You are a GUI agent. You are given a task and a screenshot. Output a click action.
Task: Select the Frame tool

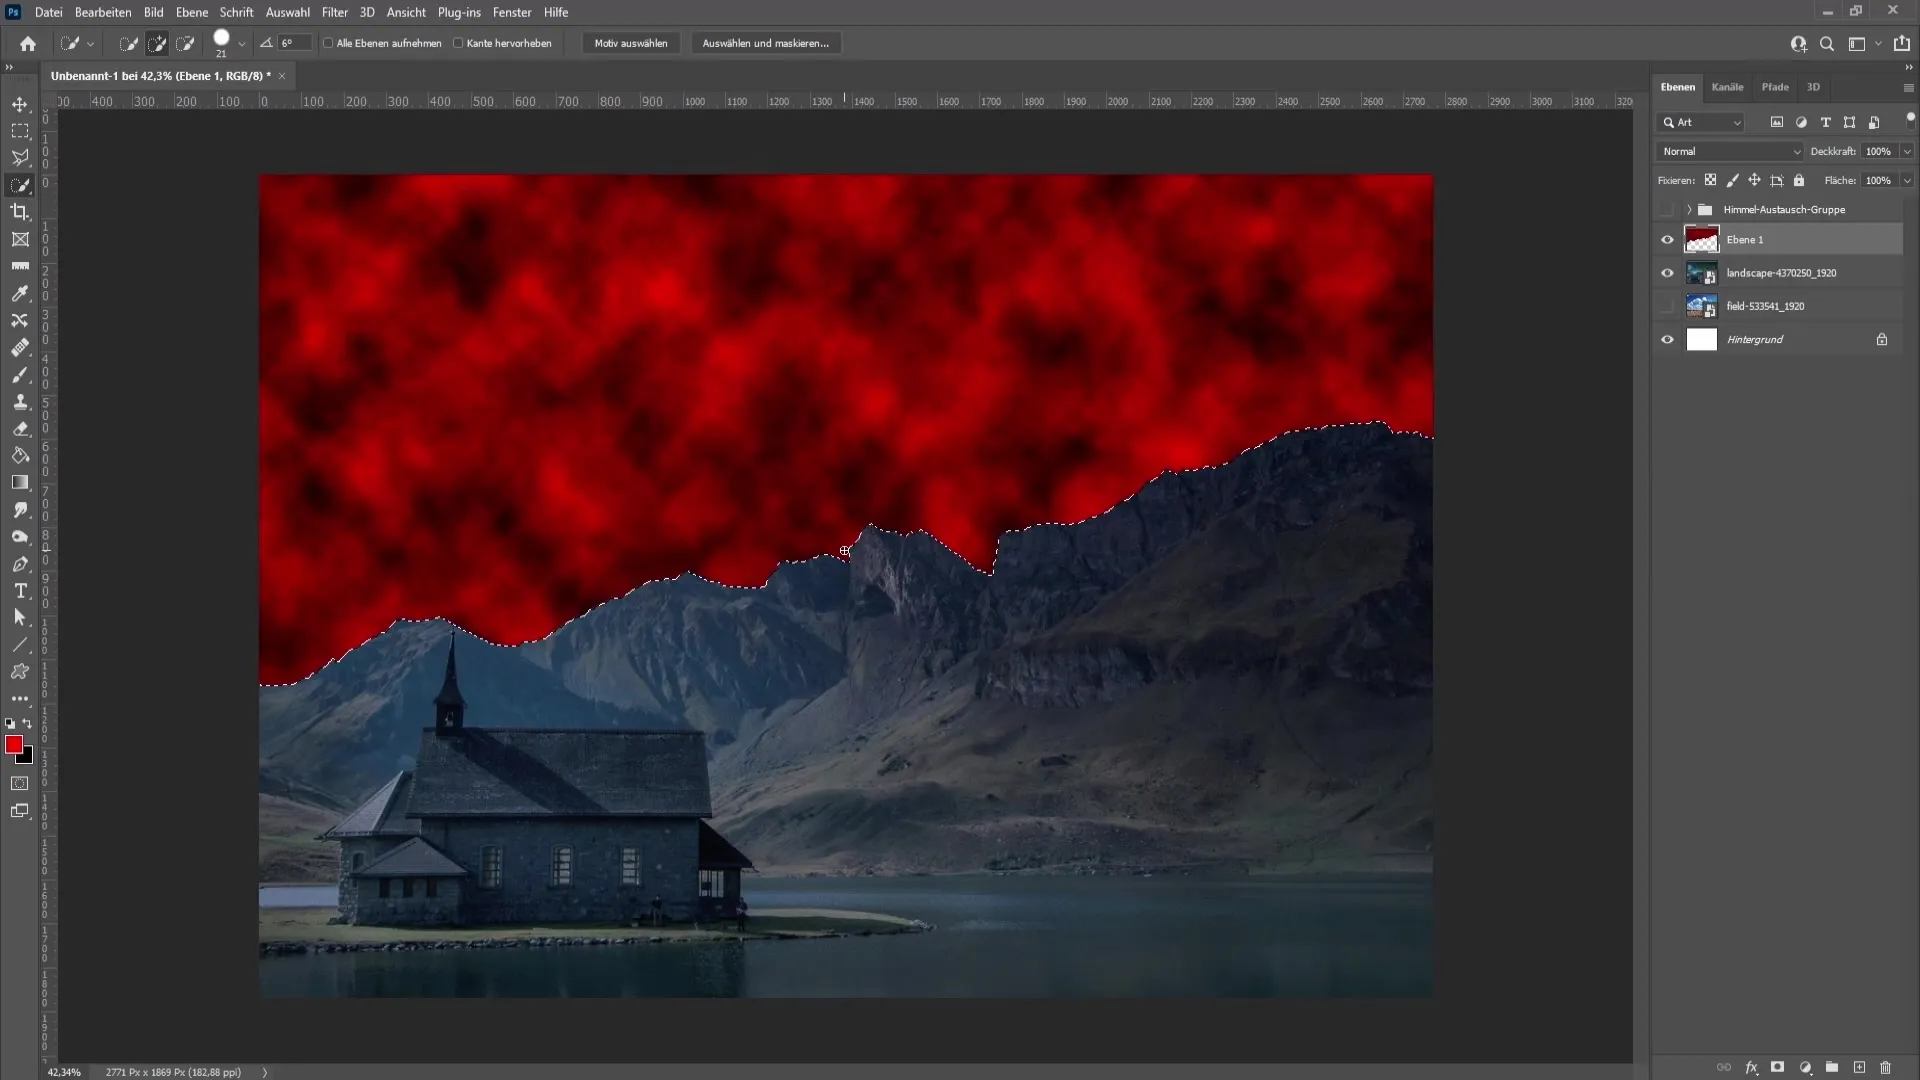tap(20, 239)
